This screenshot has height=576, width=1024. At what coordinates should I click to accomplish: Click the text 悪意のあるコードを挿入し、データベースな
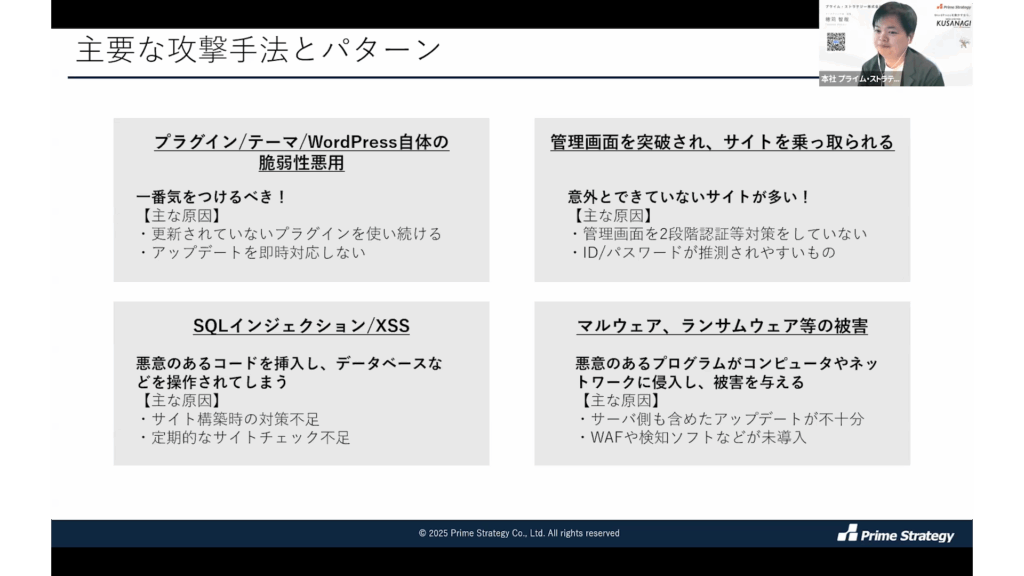pyautogui.click(x=289, y=364)
